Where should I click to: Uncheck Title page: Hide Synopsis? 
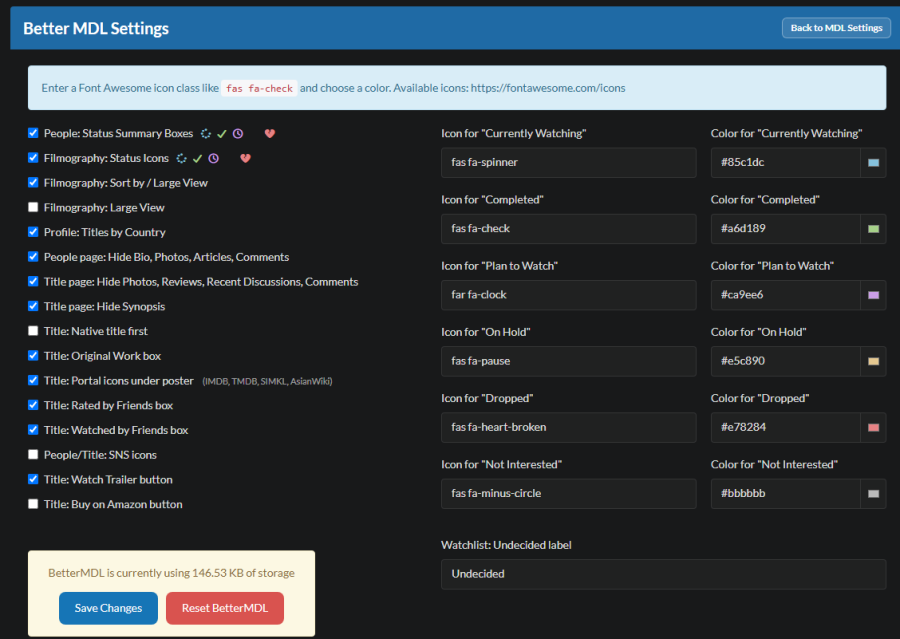click(33, 306)
